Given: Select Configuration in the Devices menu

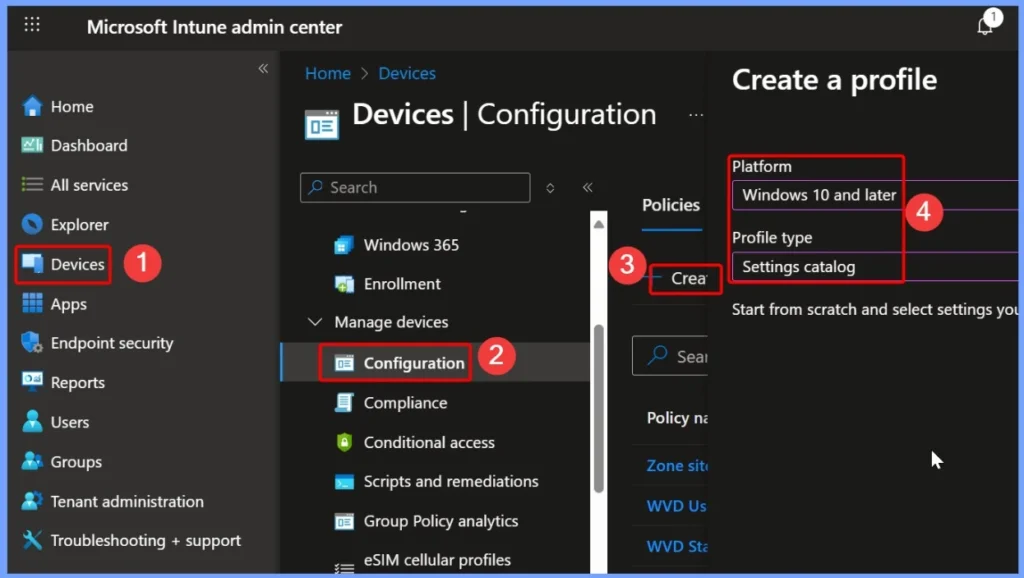Looking at the screenshot, I should point(413,363).
